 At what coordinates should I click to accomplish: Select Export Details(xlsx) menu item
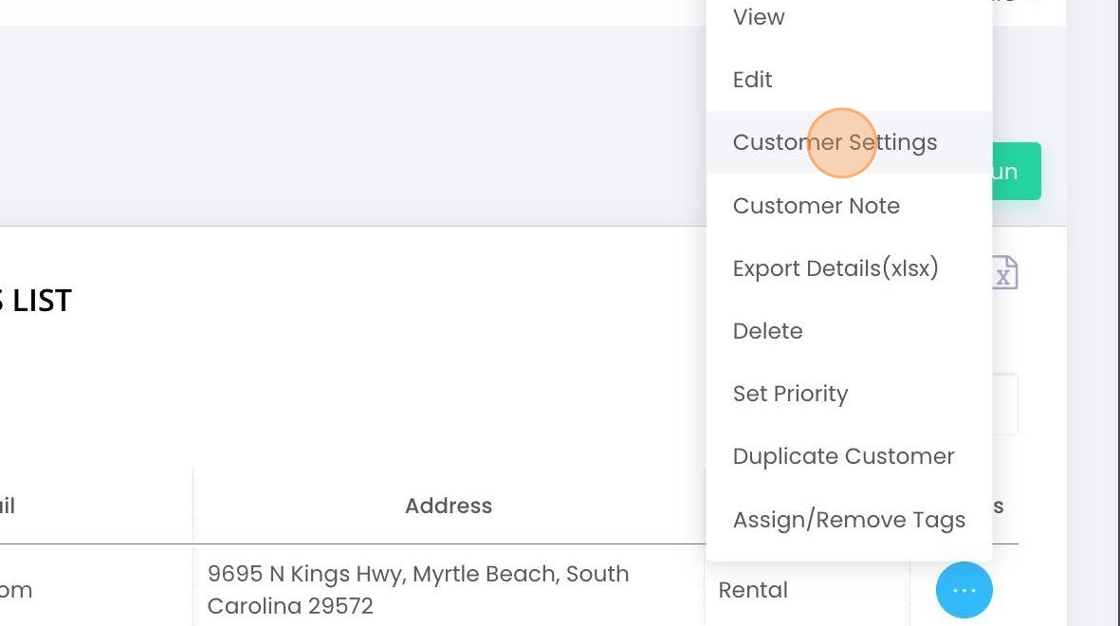(835, 268)
